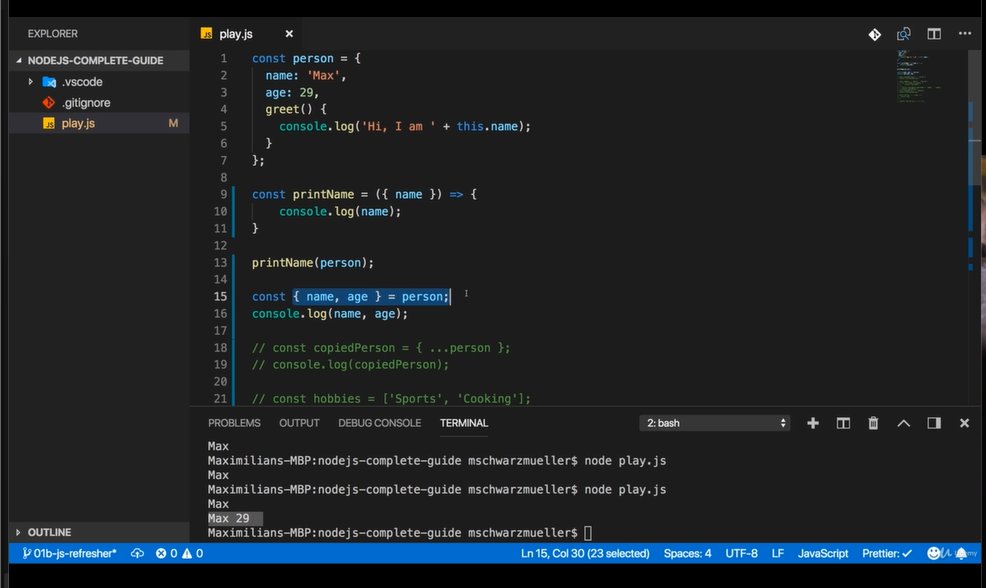This screenshot has width=986, height=588.
Task: Change encoding via UTF-8 status item
Action: point(741,553)
